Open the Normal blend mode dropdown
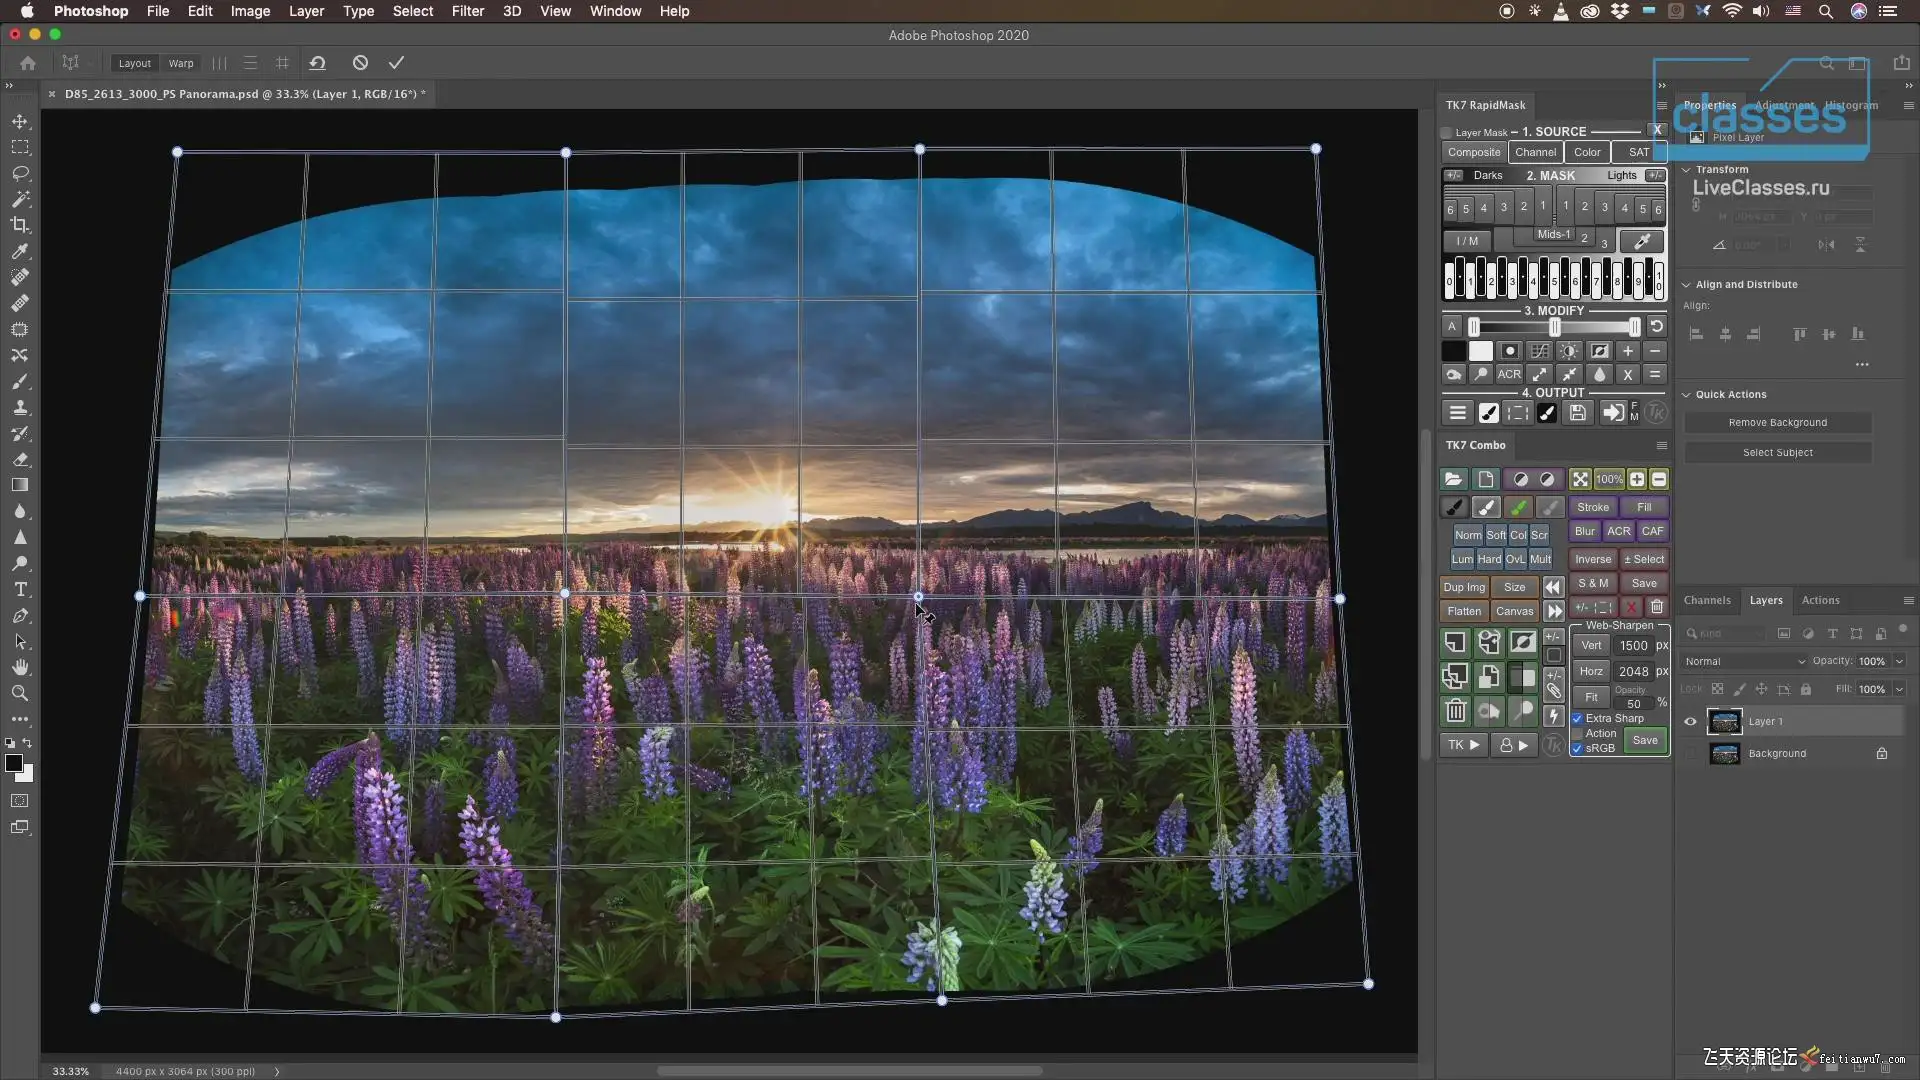The height and width of the screenshot is (1080, 1920). click(x=1744, y=661)
